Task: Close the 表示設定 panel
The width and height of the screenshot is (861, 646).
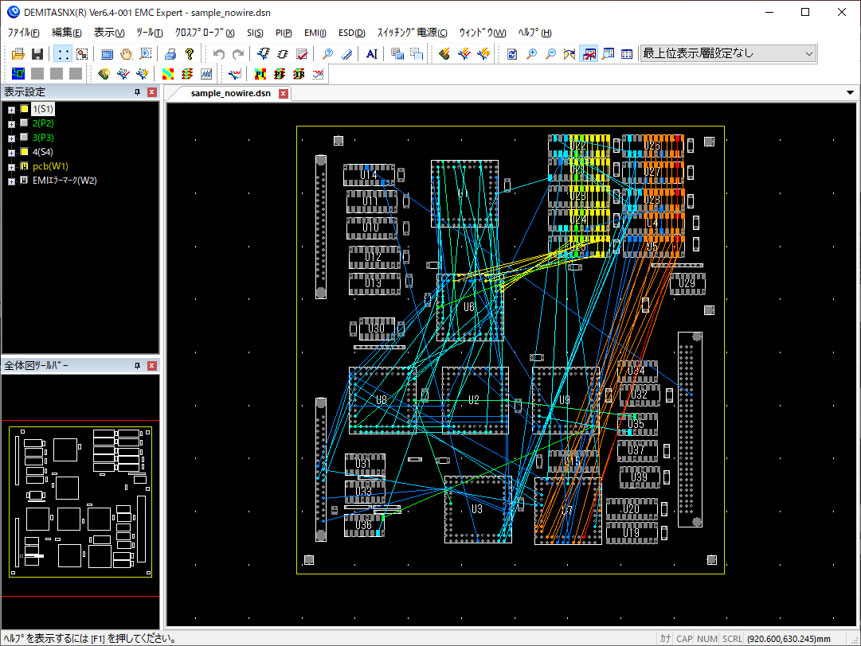Action: point(152,92)
